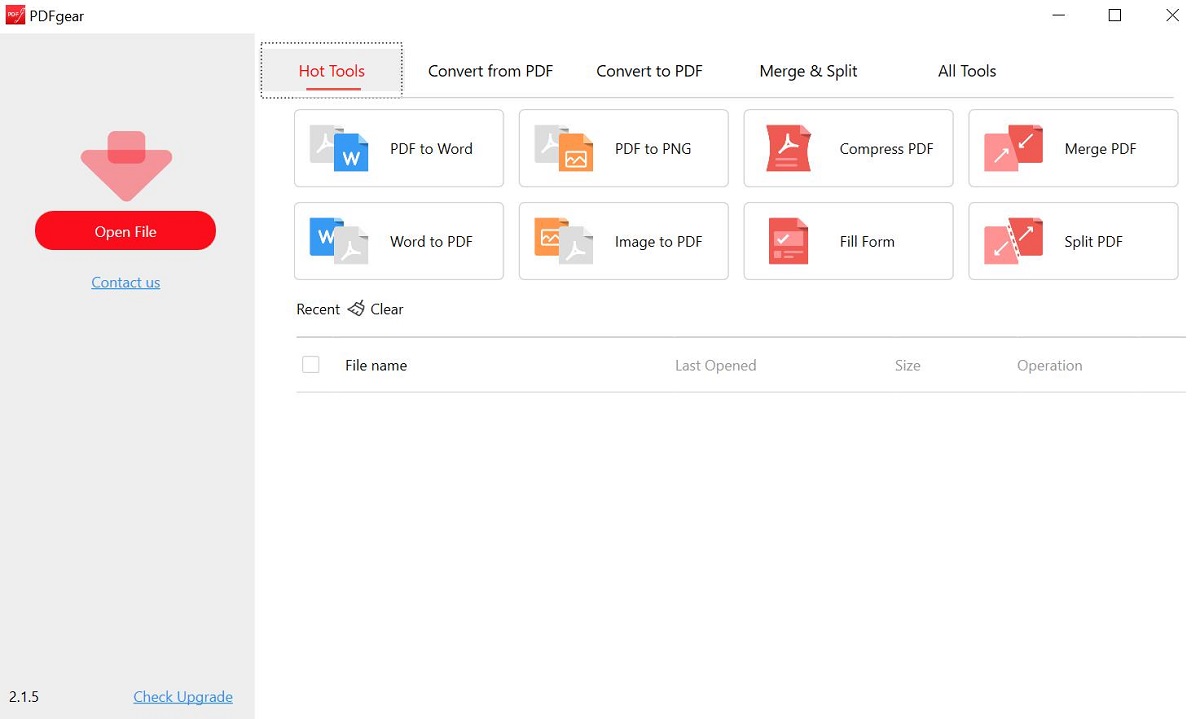
Task: Open the Image to PDF icon
Action: [x=564, y=241]
